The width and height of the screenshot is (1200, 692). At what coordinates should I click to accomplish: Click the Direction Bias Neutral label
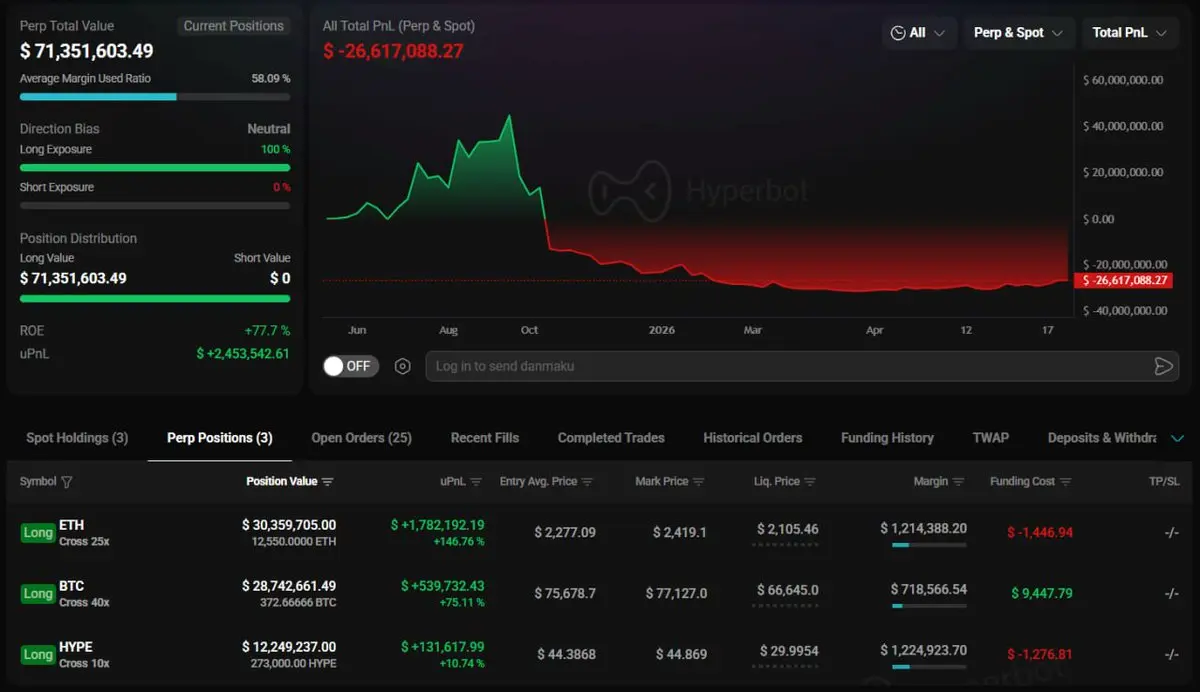click(x=269, y=129)
